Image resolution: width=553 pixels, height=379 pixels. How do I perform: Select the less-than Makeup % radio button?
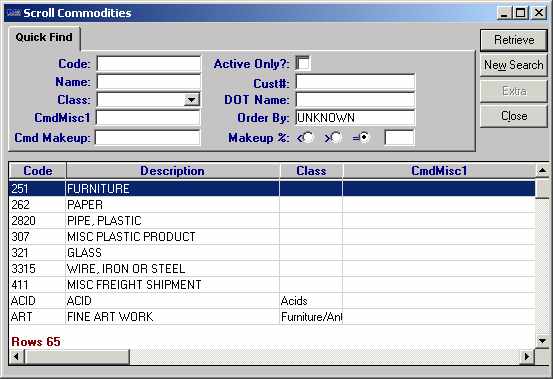click(x=308, y=137)
